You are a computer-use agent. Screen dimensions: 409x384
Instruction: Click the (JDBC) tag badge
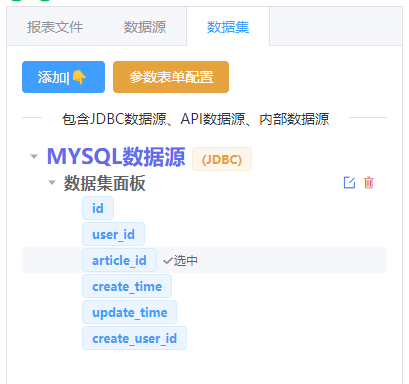coord(222,159)
